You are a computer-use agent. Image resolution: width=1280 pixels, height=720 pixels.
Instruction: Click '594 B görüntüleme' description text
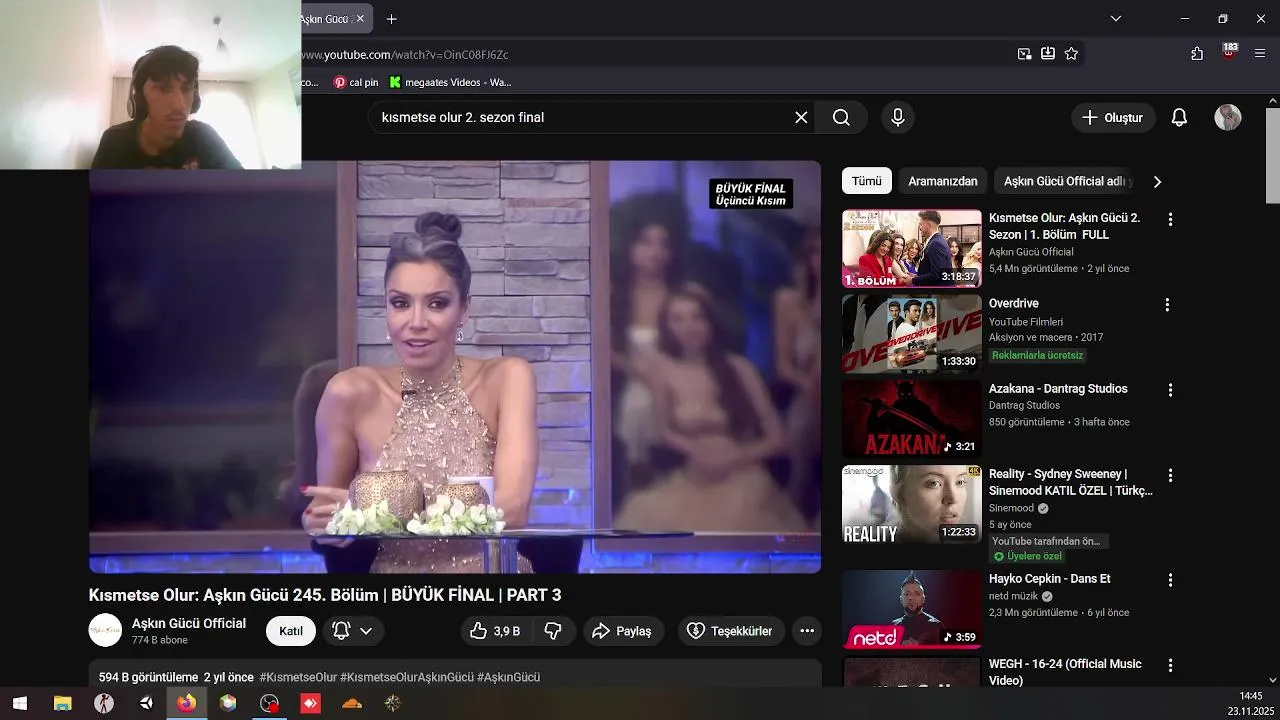[x=148, y=677]
